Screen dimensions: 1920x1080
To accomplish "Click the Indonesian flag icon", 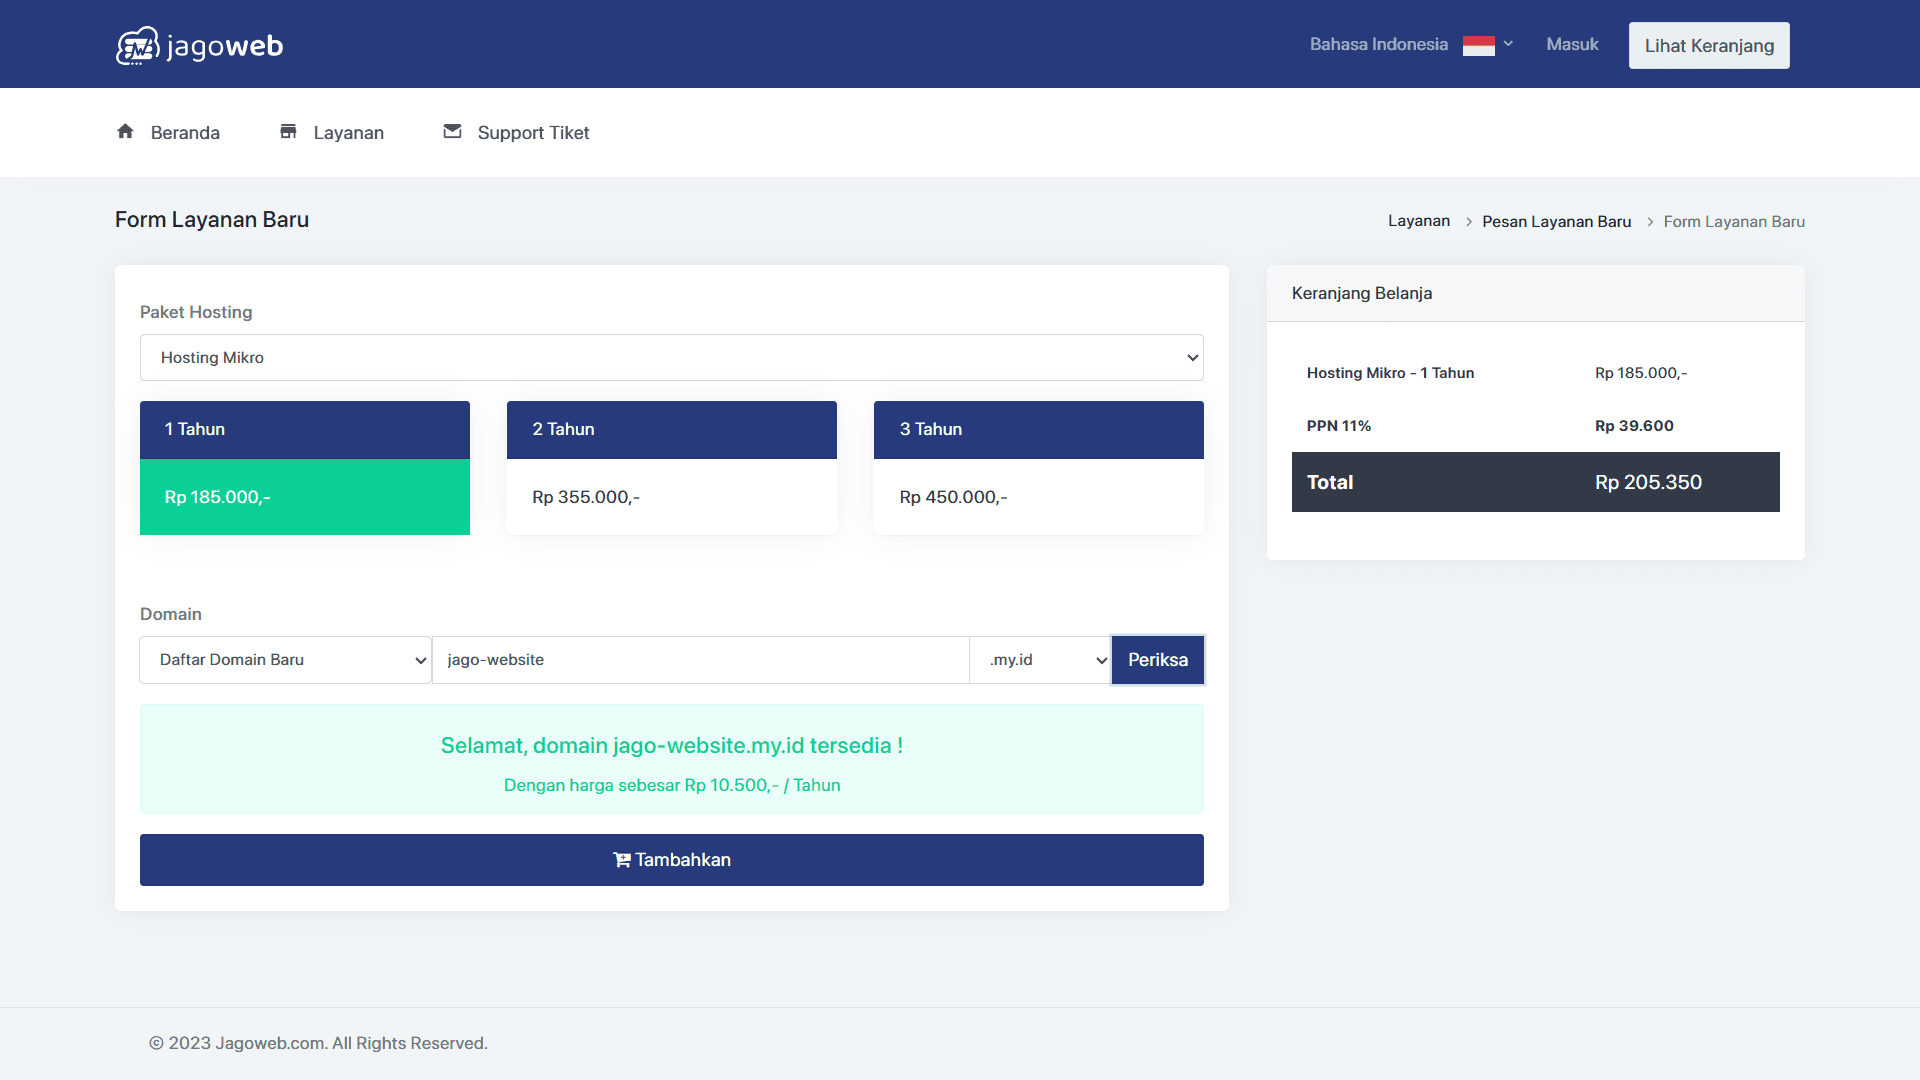I will (1478, 45).
